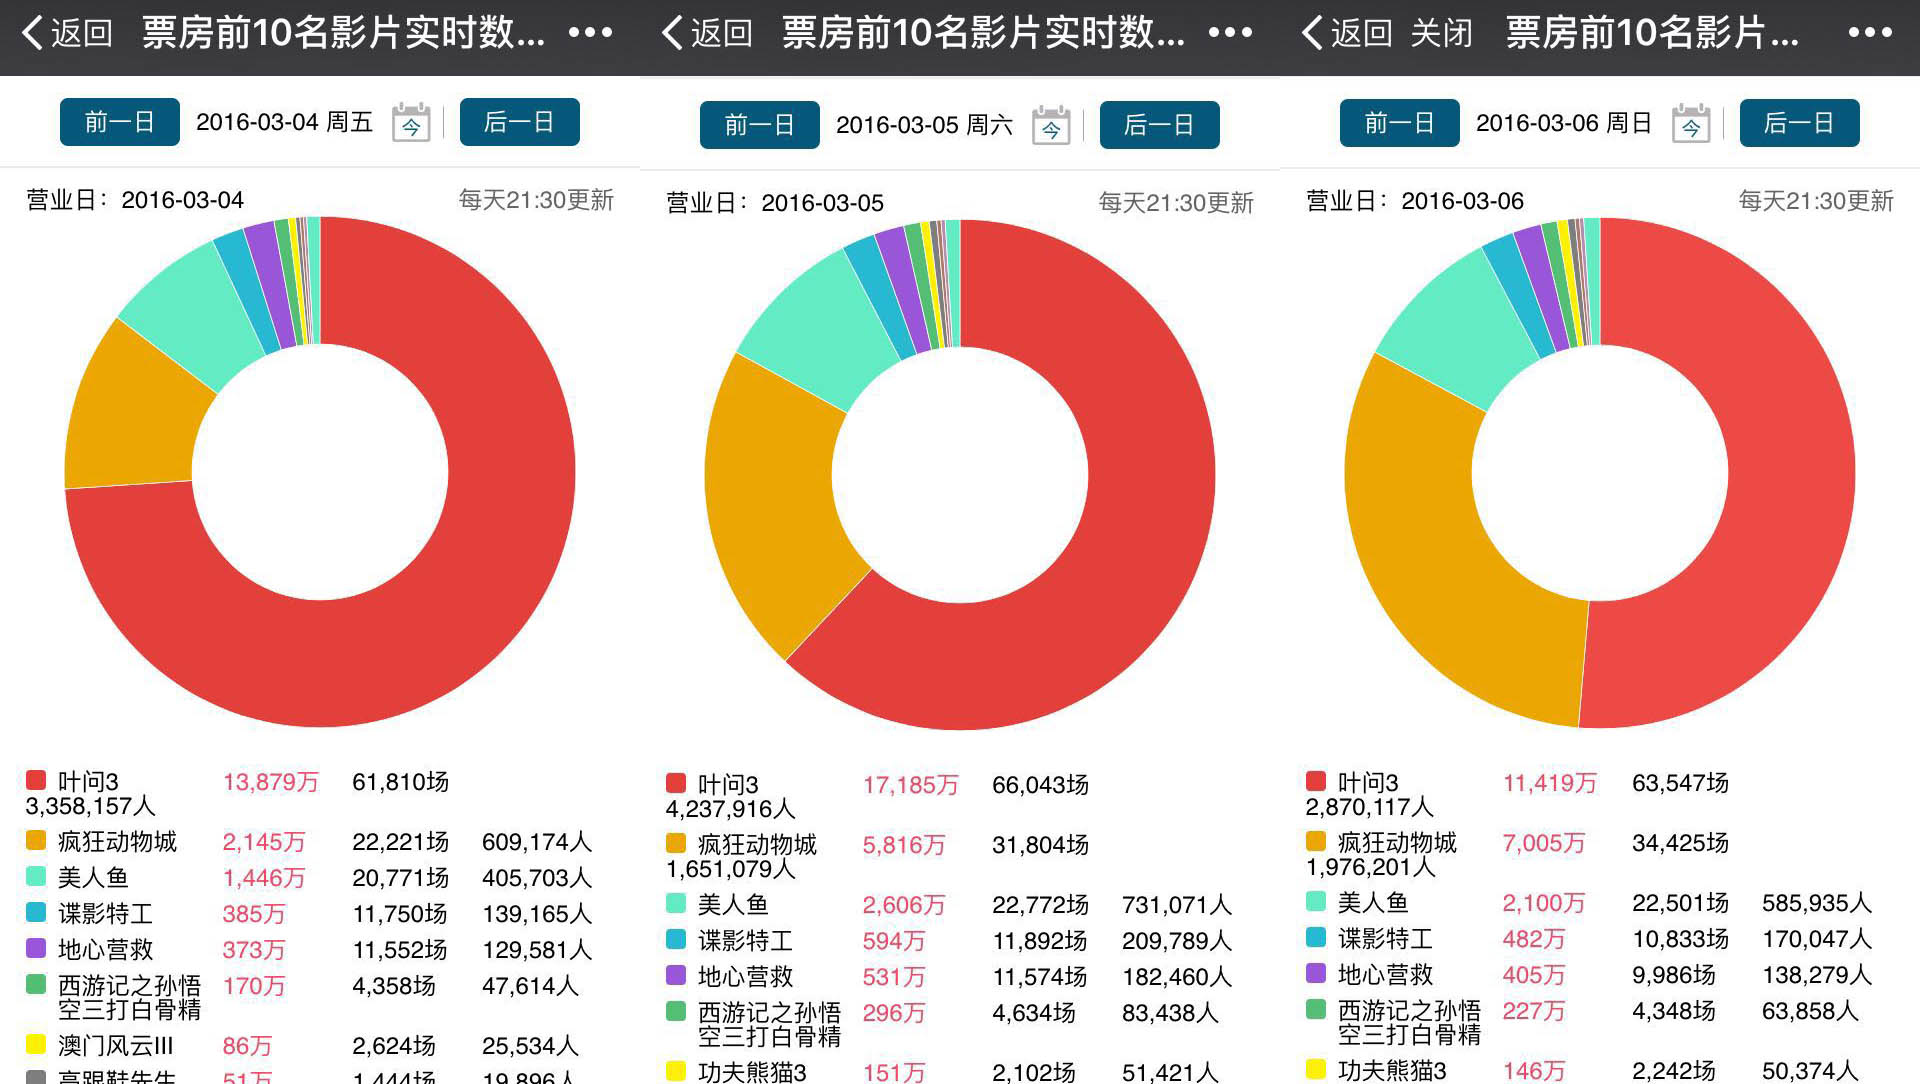The image size is (1920, 1084).
Task: Click date text 2016-03-05 周六
Action: (x=924, y=125)
